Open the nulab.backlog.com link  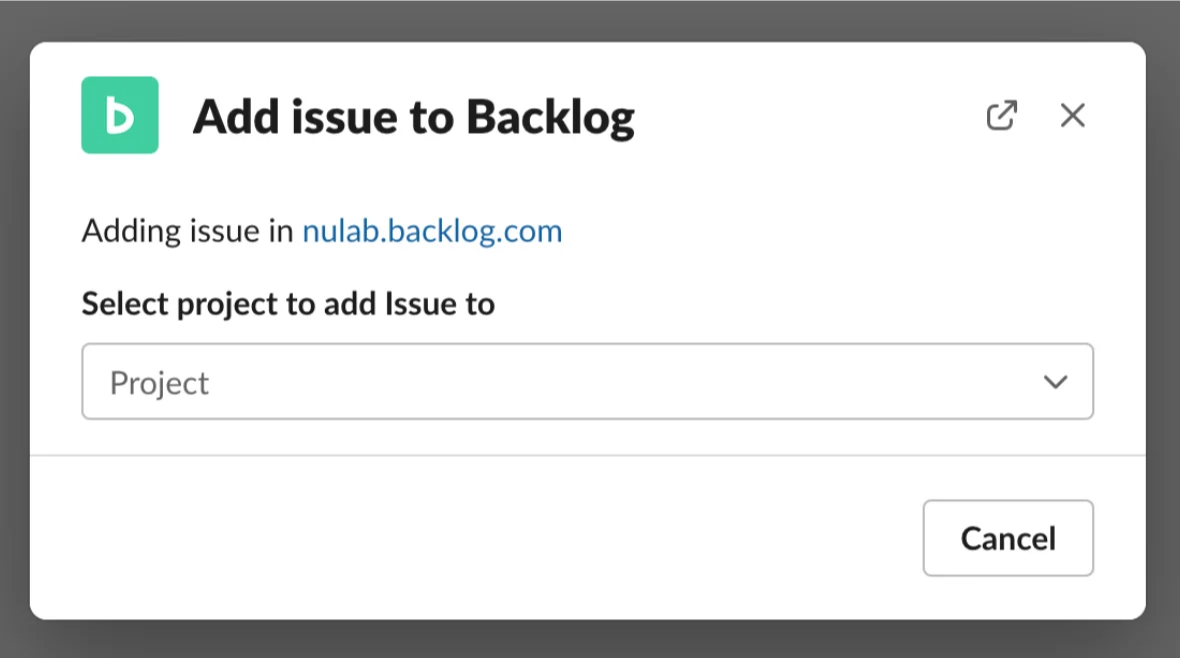pyautogui.click(x=432, y=231)
